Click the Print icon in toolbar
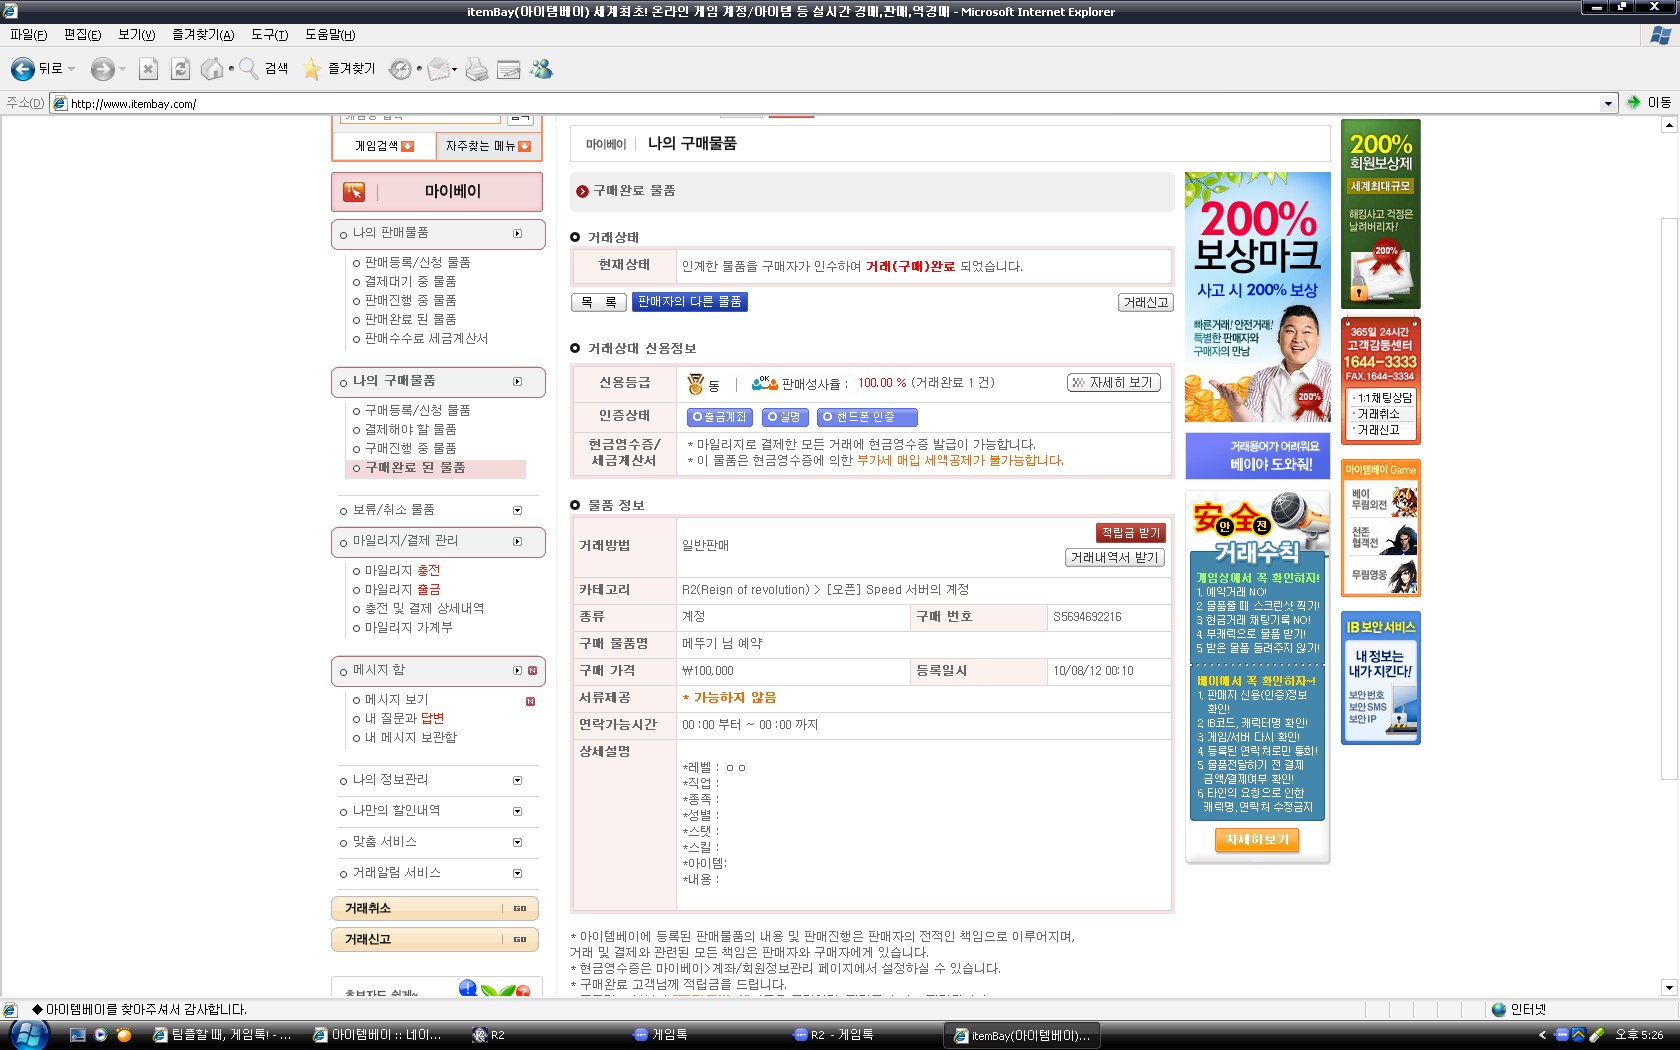Image resolution: width=1680 pixels, height=1050 pixels. click(x=477, y=69)
